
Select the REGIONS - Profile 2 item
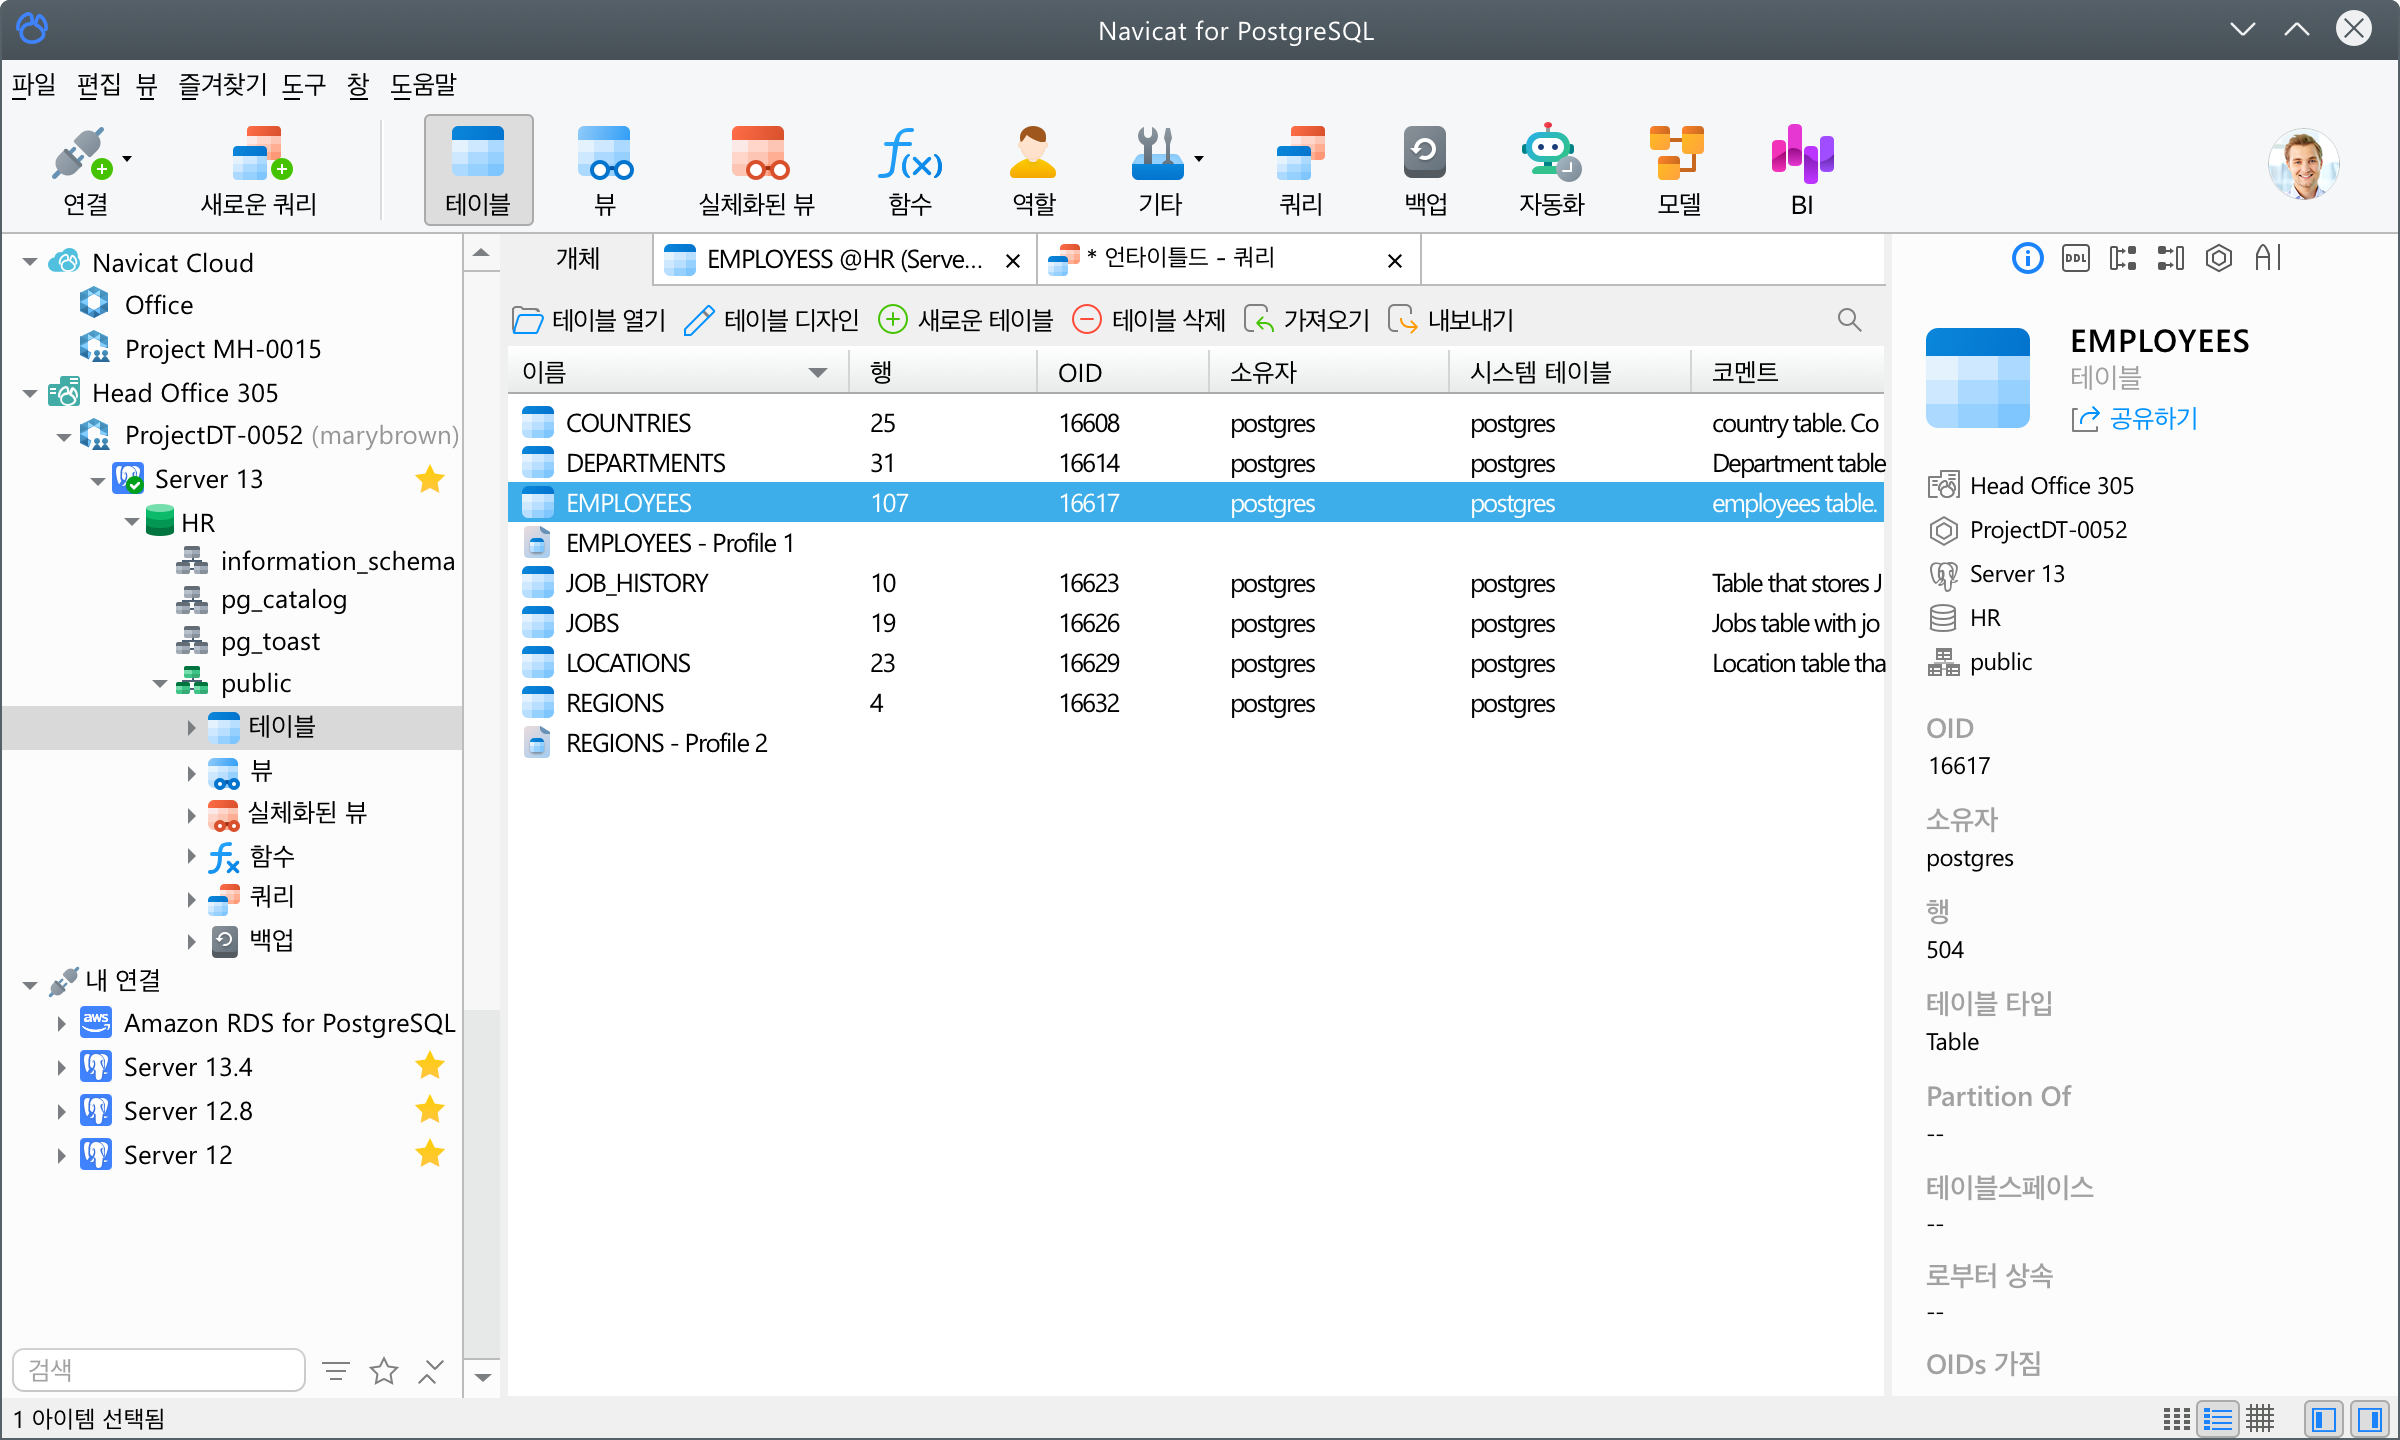[1197, 743]
